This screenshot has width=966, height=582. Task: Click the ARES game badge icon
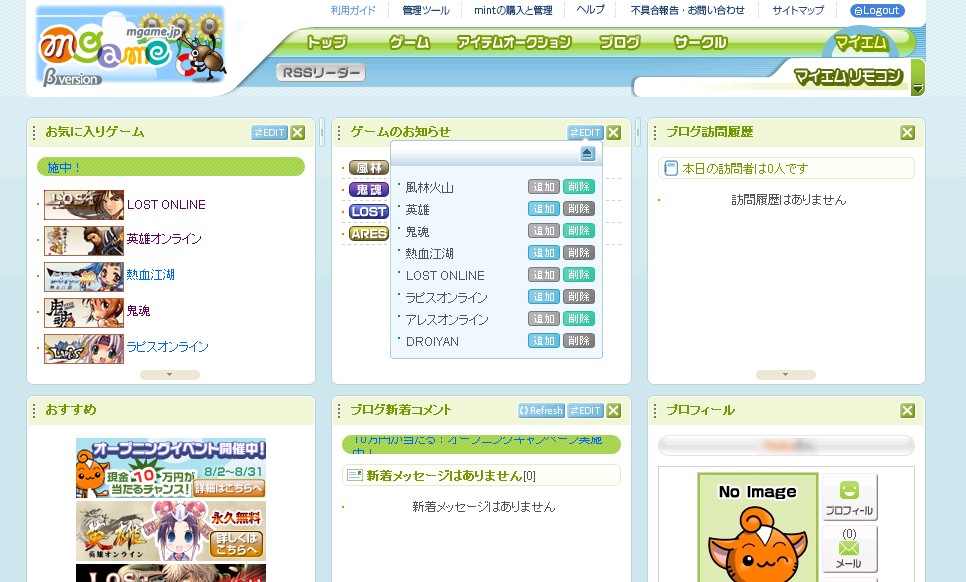[368, 234]
